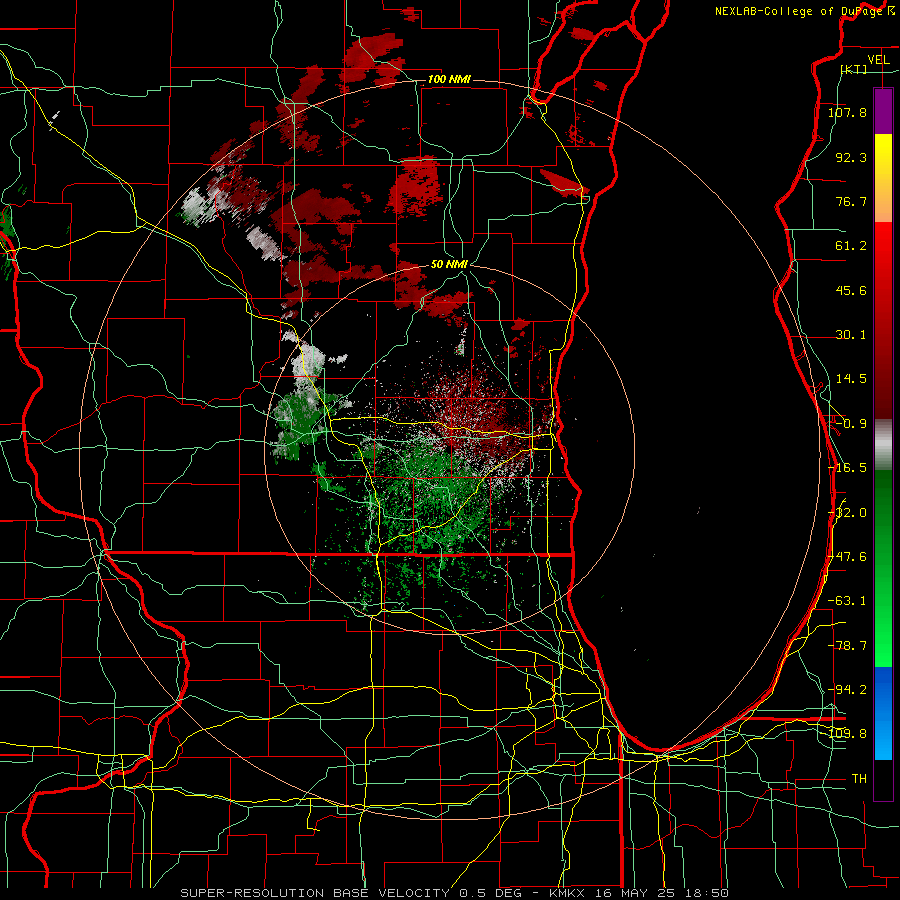Click the 30.1 legend value
Screen dimensions: 900x900
[851, 335]
